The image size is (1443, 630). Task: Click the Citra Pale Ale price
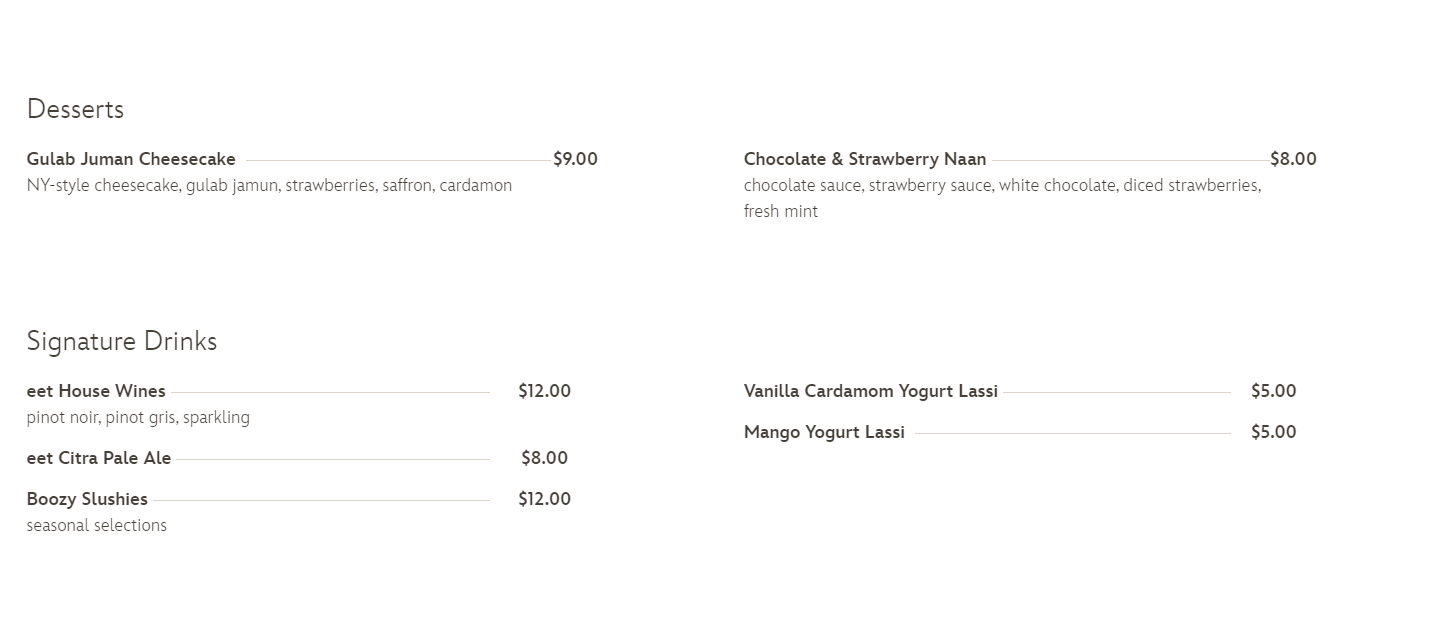(x=544, y=458)
